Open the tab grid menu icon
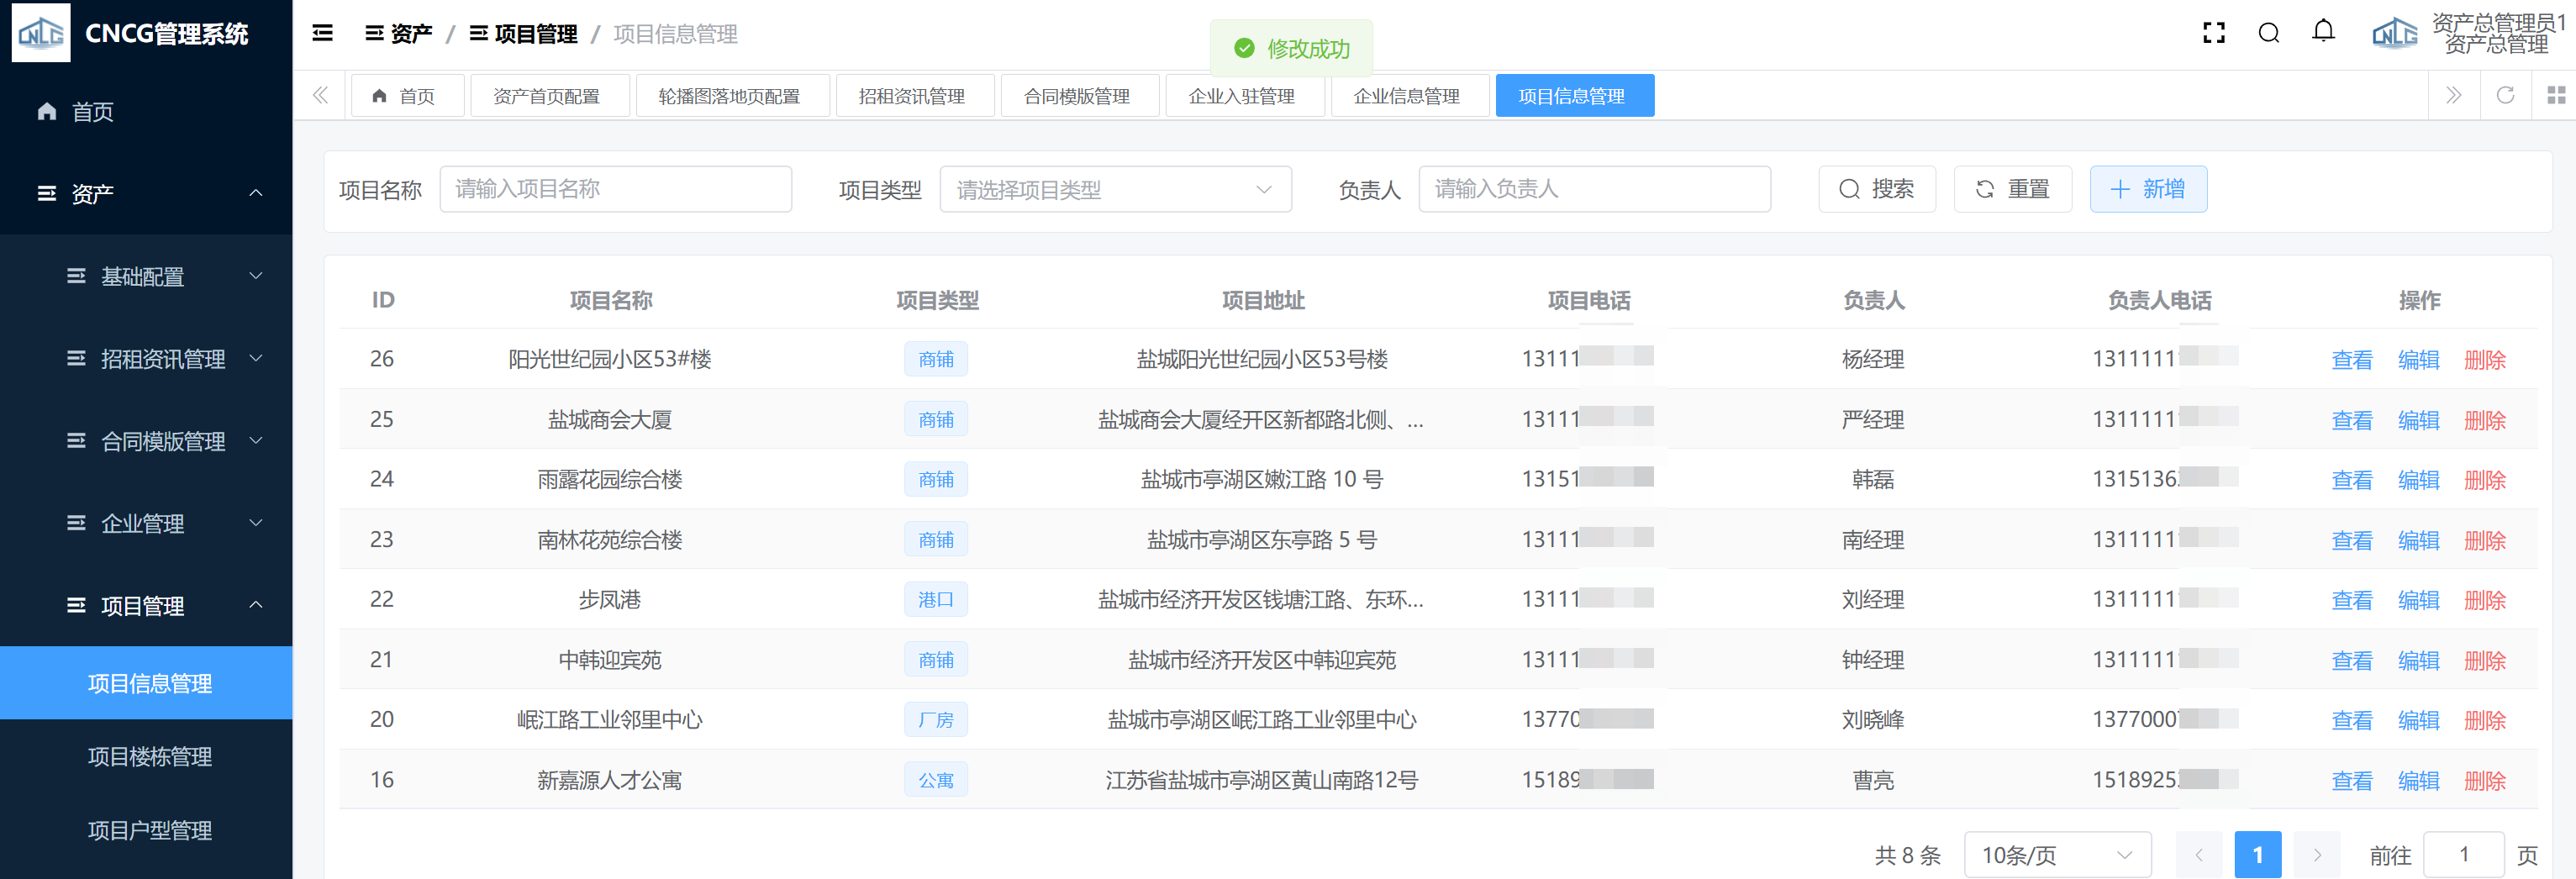Image resolution: width=2576 pixels, height=879 pixels. pos(2555,96)
